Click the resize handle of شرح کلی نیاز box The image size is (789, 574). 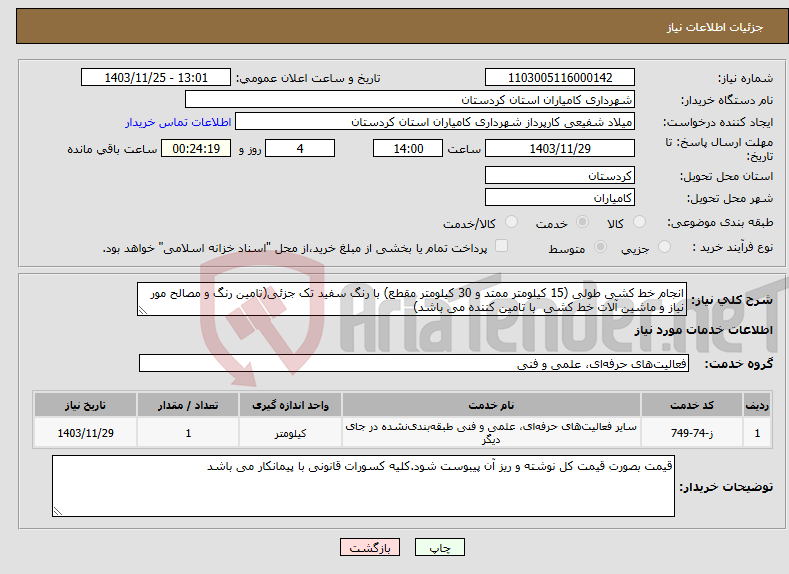pos(143,311)
